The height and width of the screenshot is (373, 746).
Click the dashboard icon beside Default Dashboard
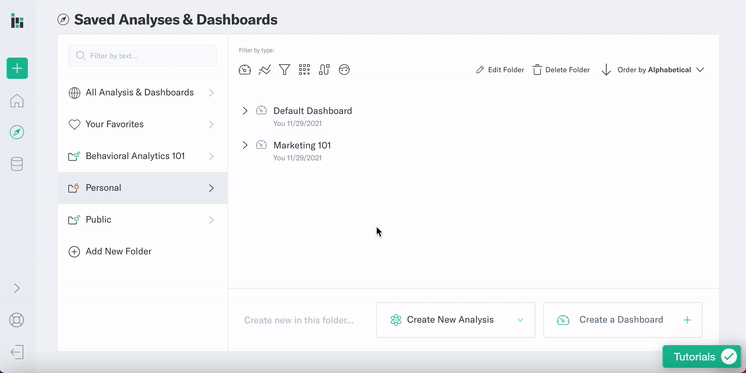coord(261,110)
